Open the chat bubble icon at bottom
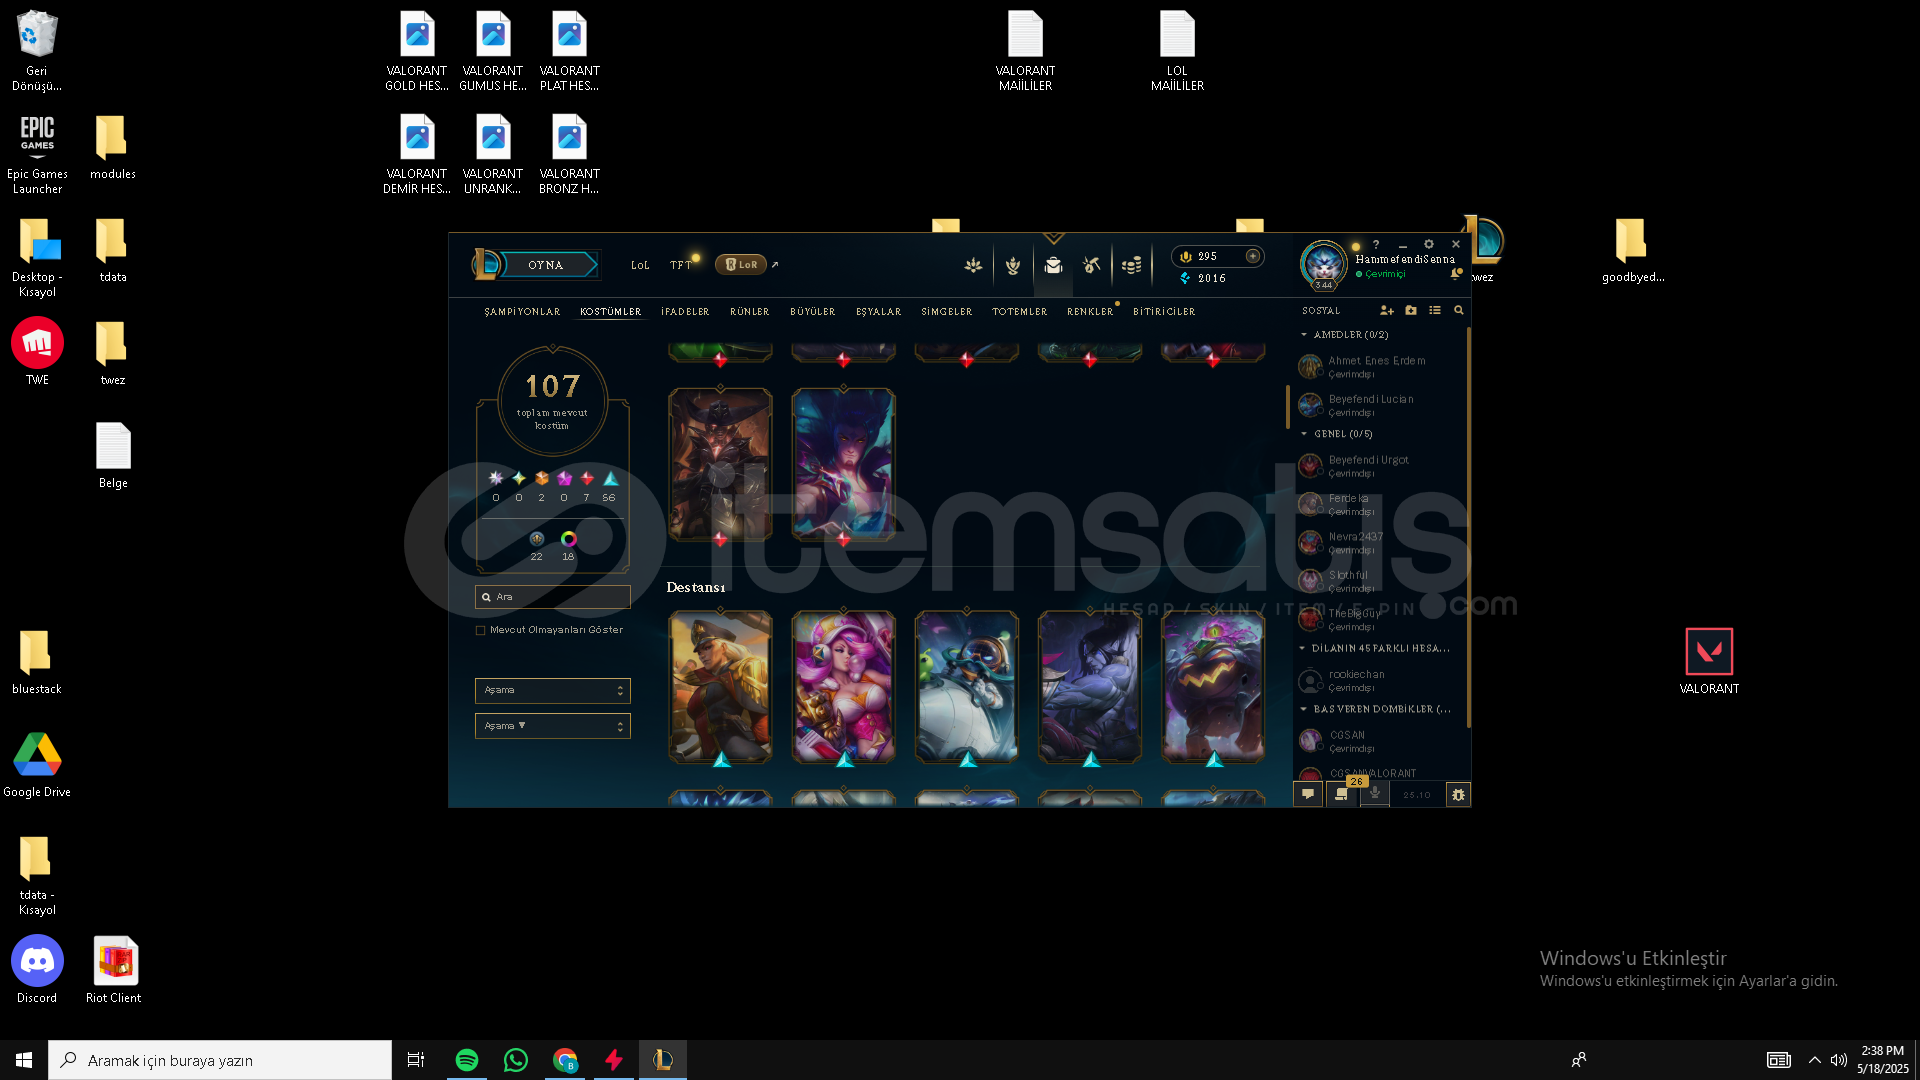The width and height of the screenshot is (1920, 1080). coord(1308,795)
